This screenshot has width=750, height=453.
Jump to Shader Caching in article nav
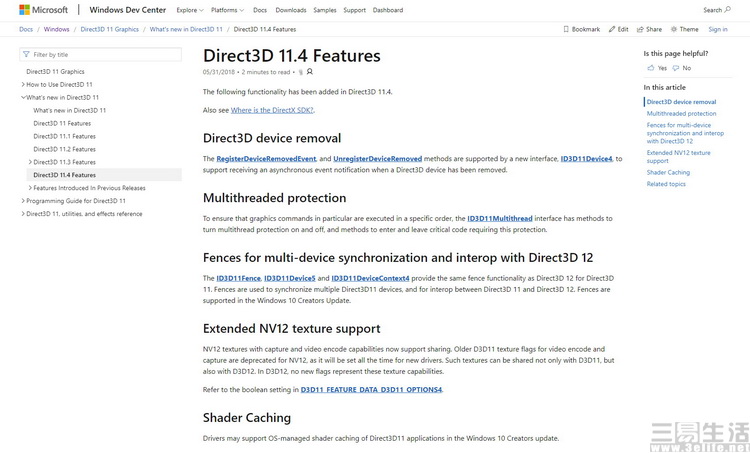pos(668,173)
